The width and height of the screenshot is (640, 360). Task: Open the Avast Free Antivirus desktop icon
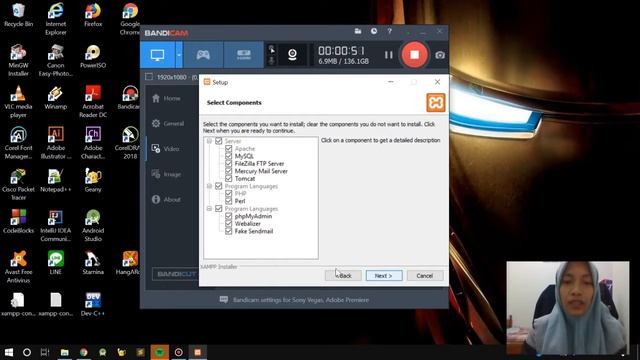18,267
